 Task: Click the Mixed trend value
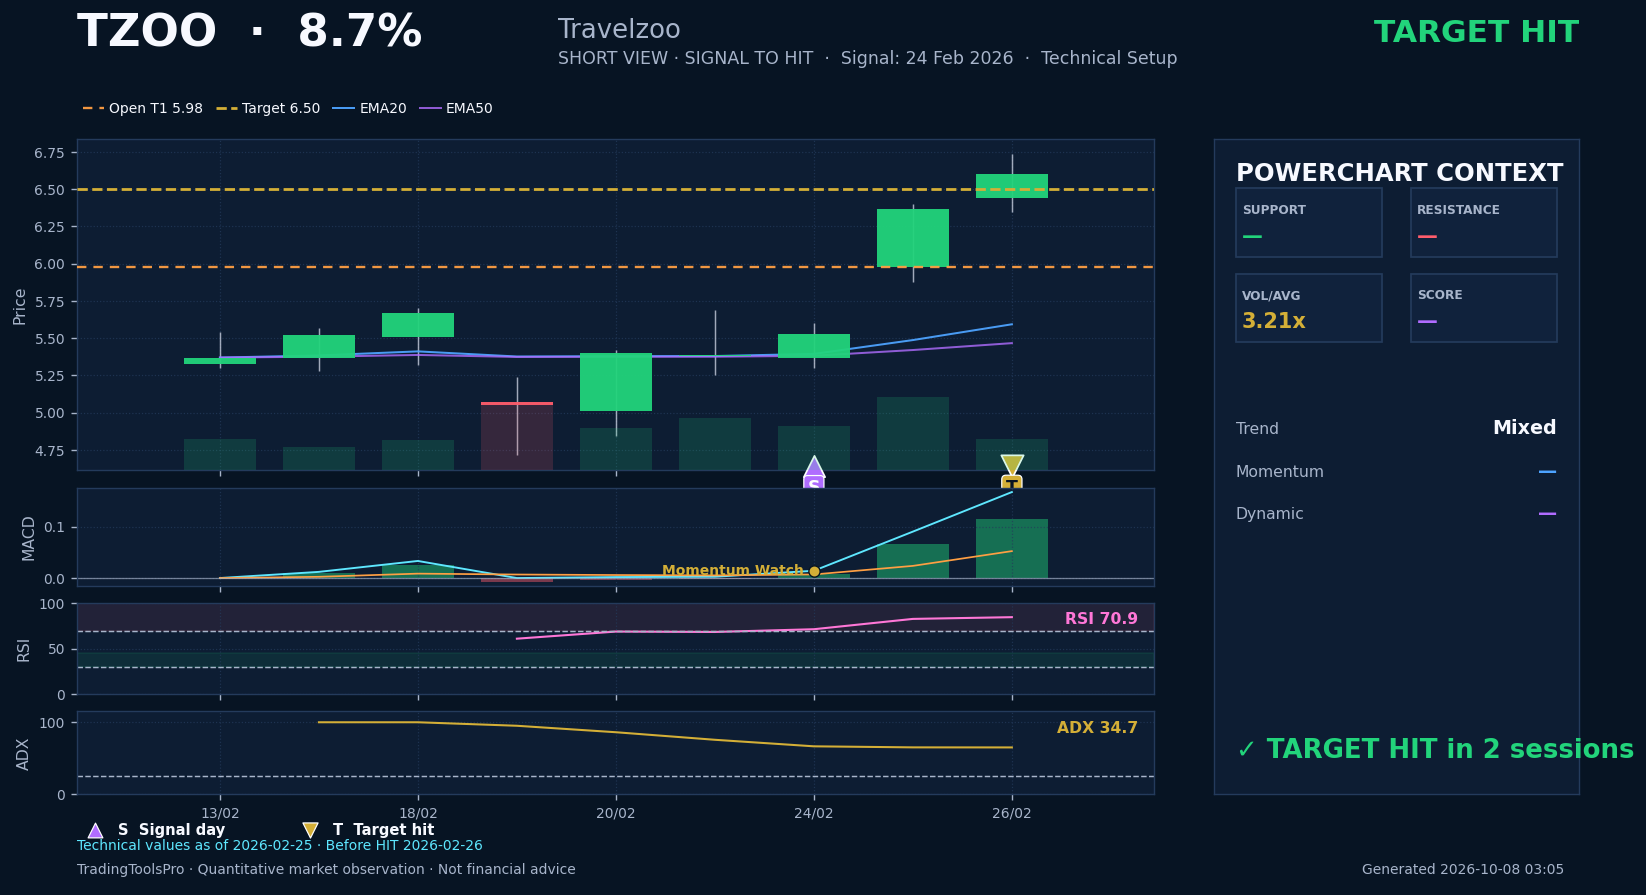click(x=1524, y=428)
